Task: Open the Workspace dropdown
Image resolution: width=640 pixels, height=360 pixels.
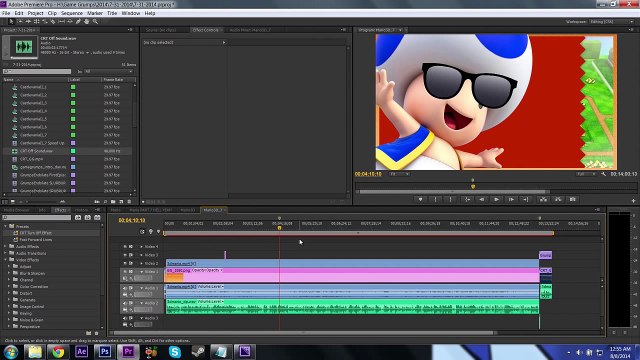Action: (611, 22)
